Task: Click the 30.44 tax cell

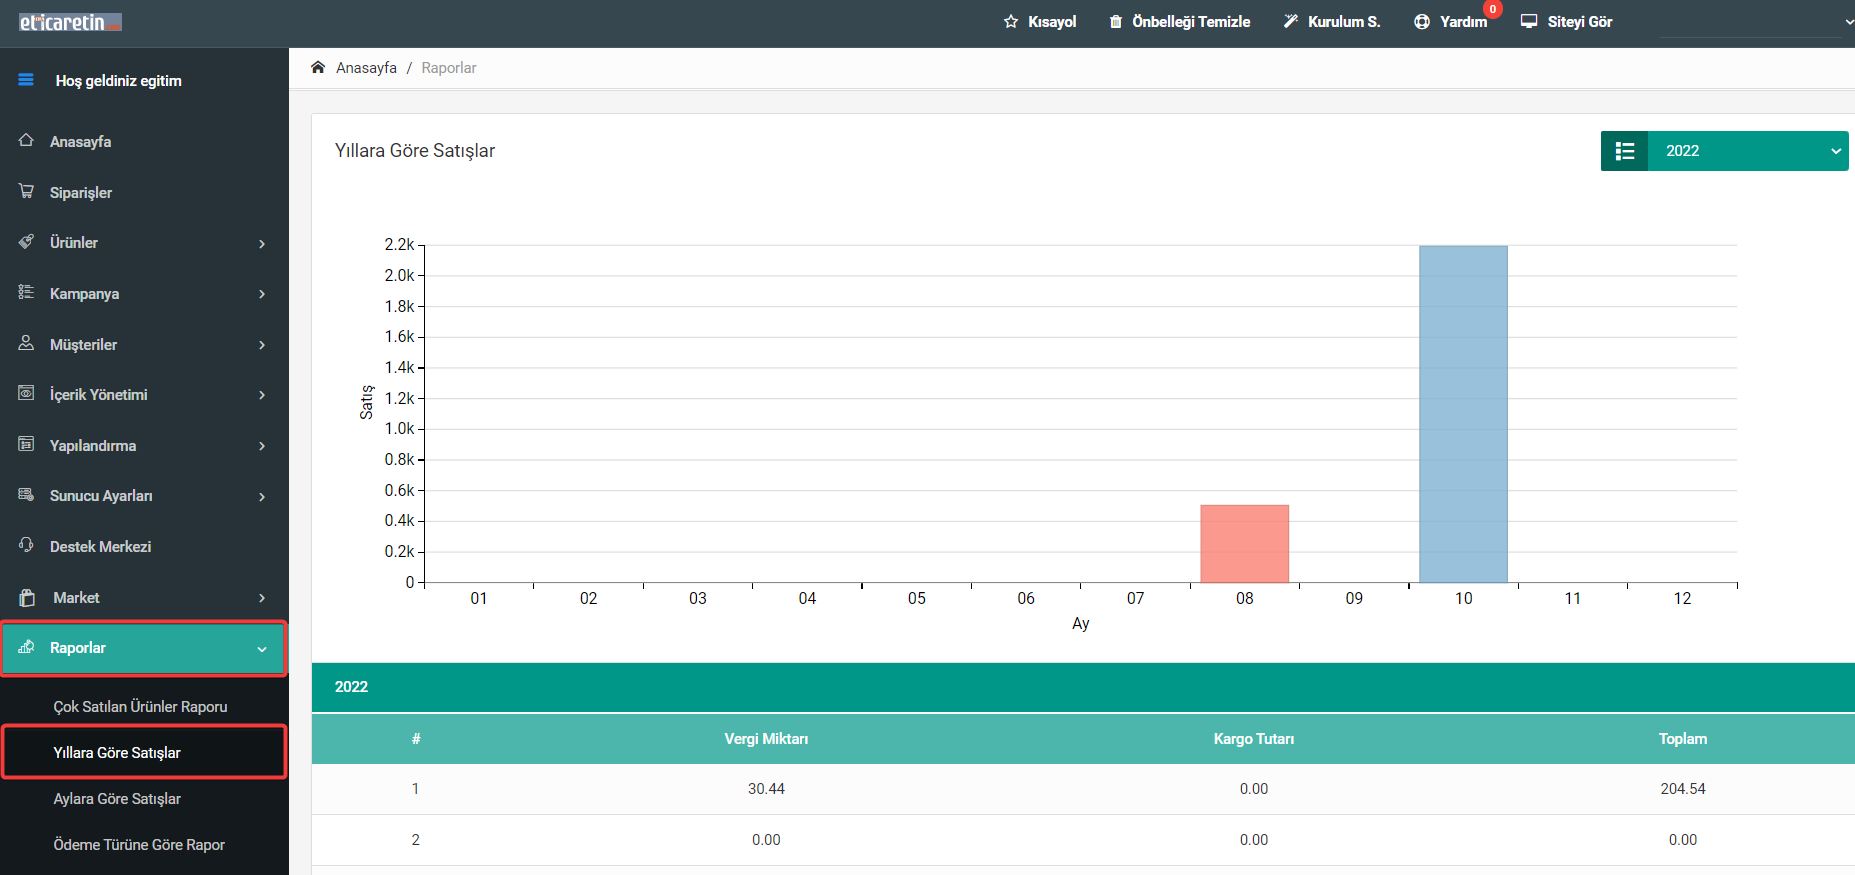Action: click(766, 789)
